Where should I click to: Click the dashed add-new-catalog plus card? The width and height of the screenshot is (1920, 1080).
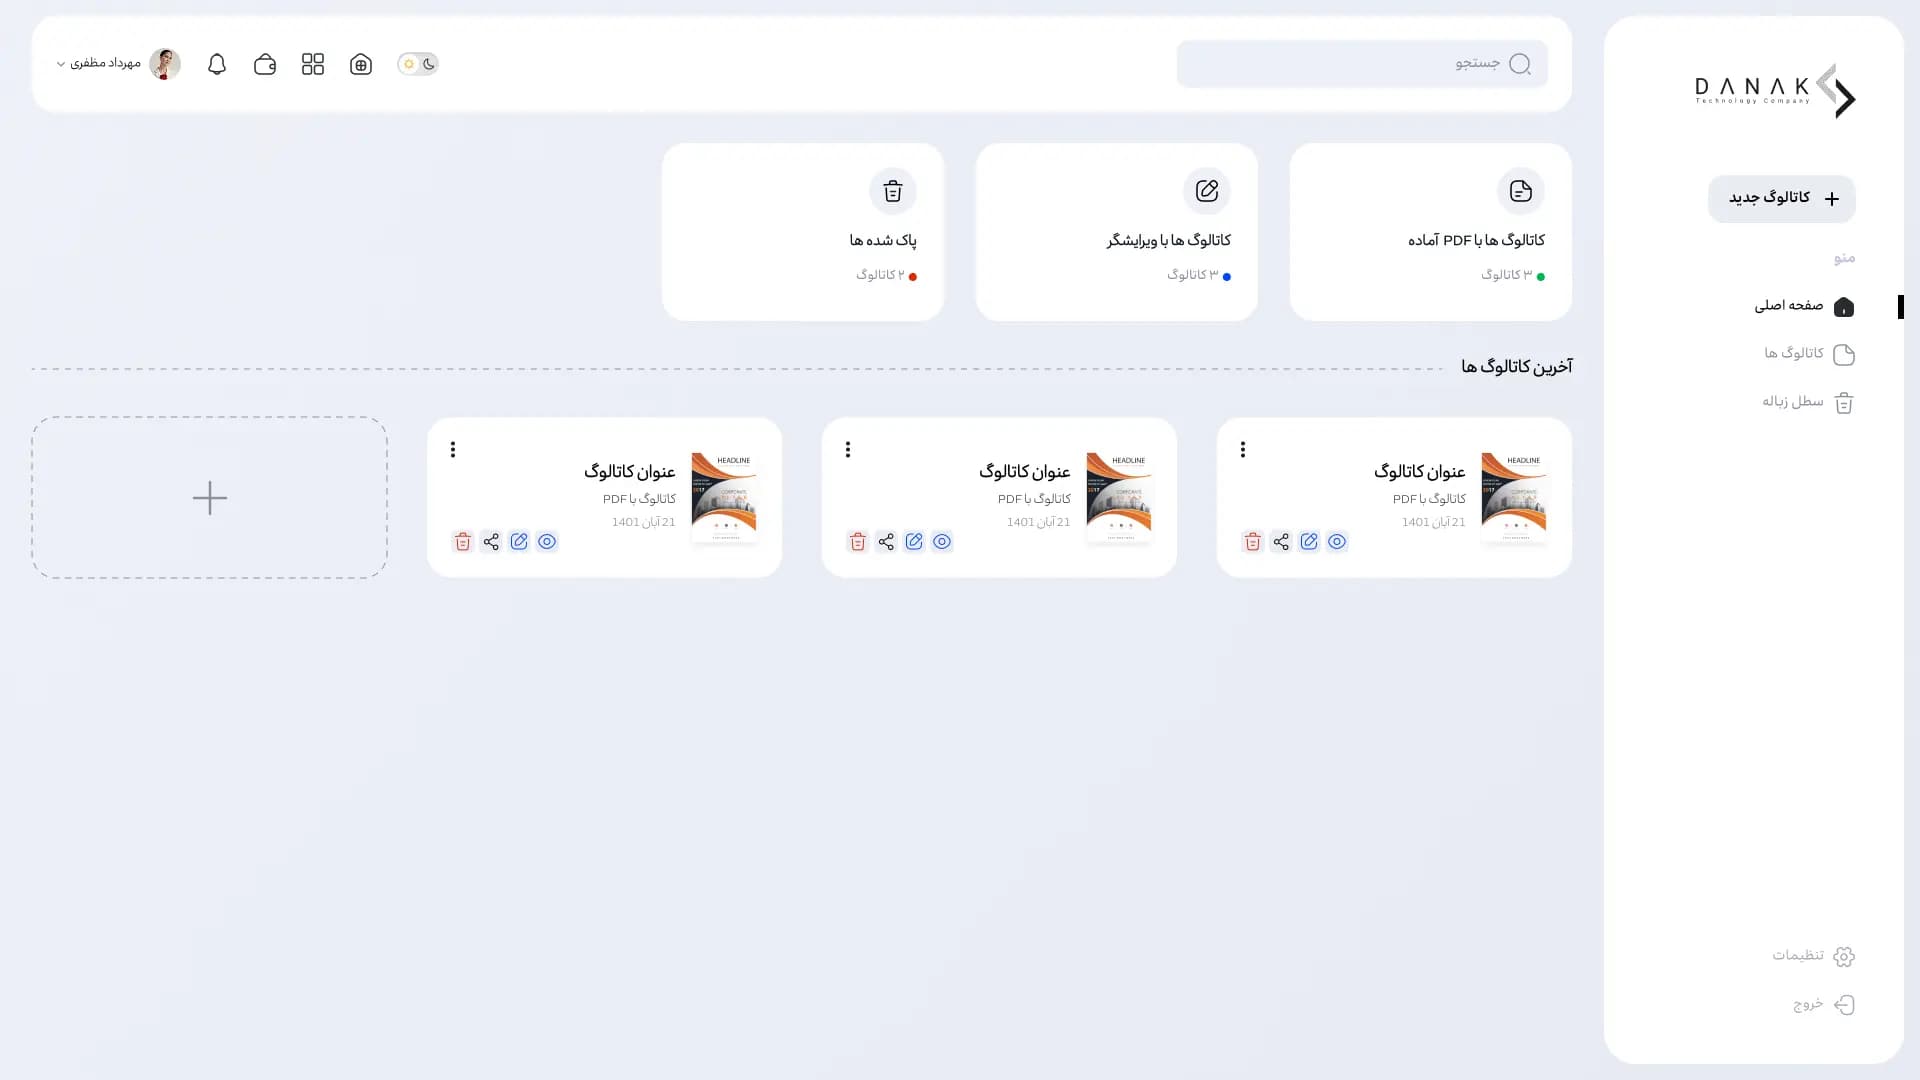[210, 498]
